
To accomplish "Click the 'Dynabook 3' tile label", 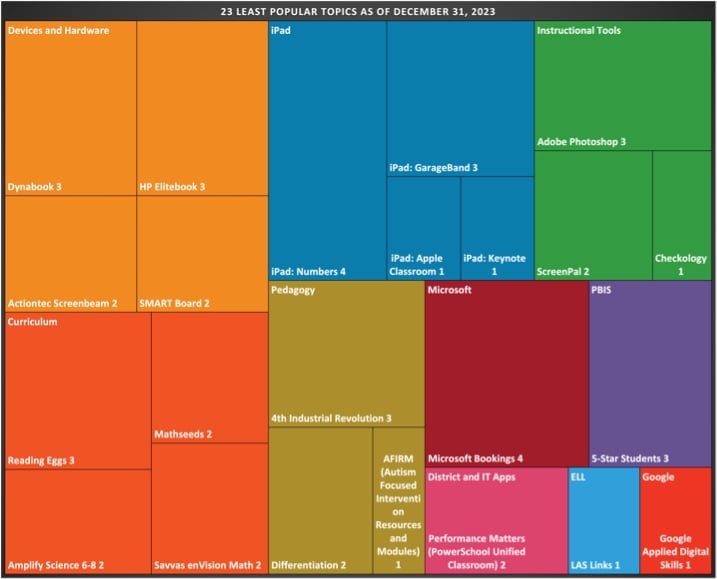I will tap(34, 187).
